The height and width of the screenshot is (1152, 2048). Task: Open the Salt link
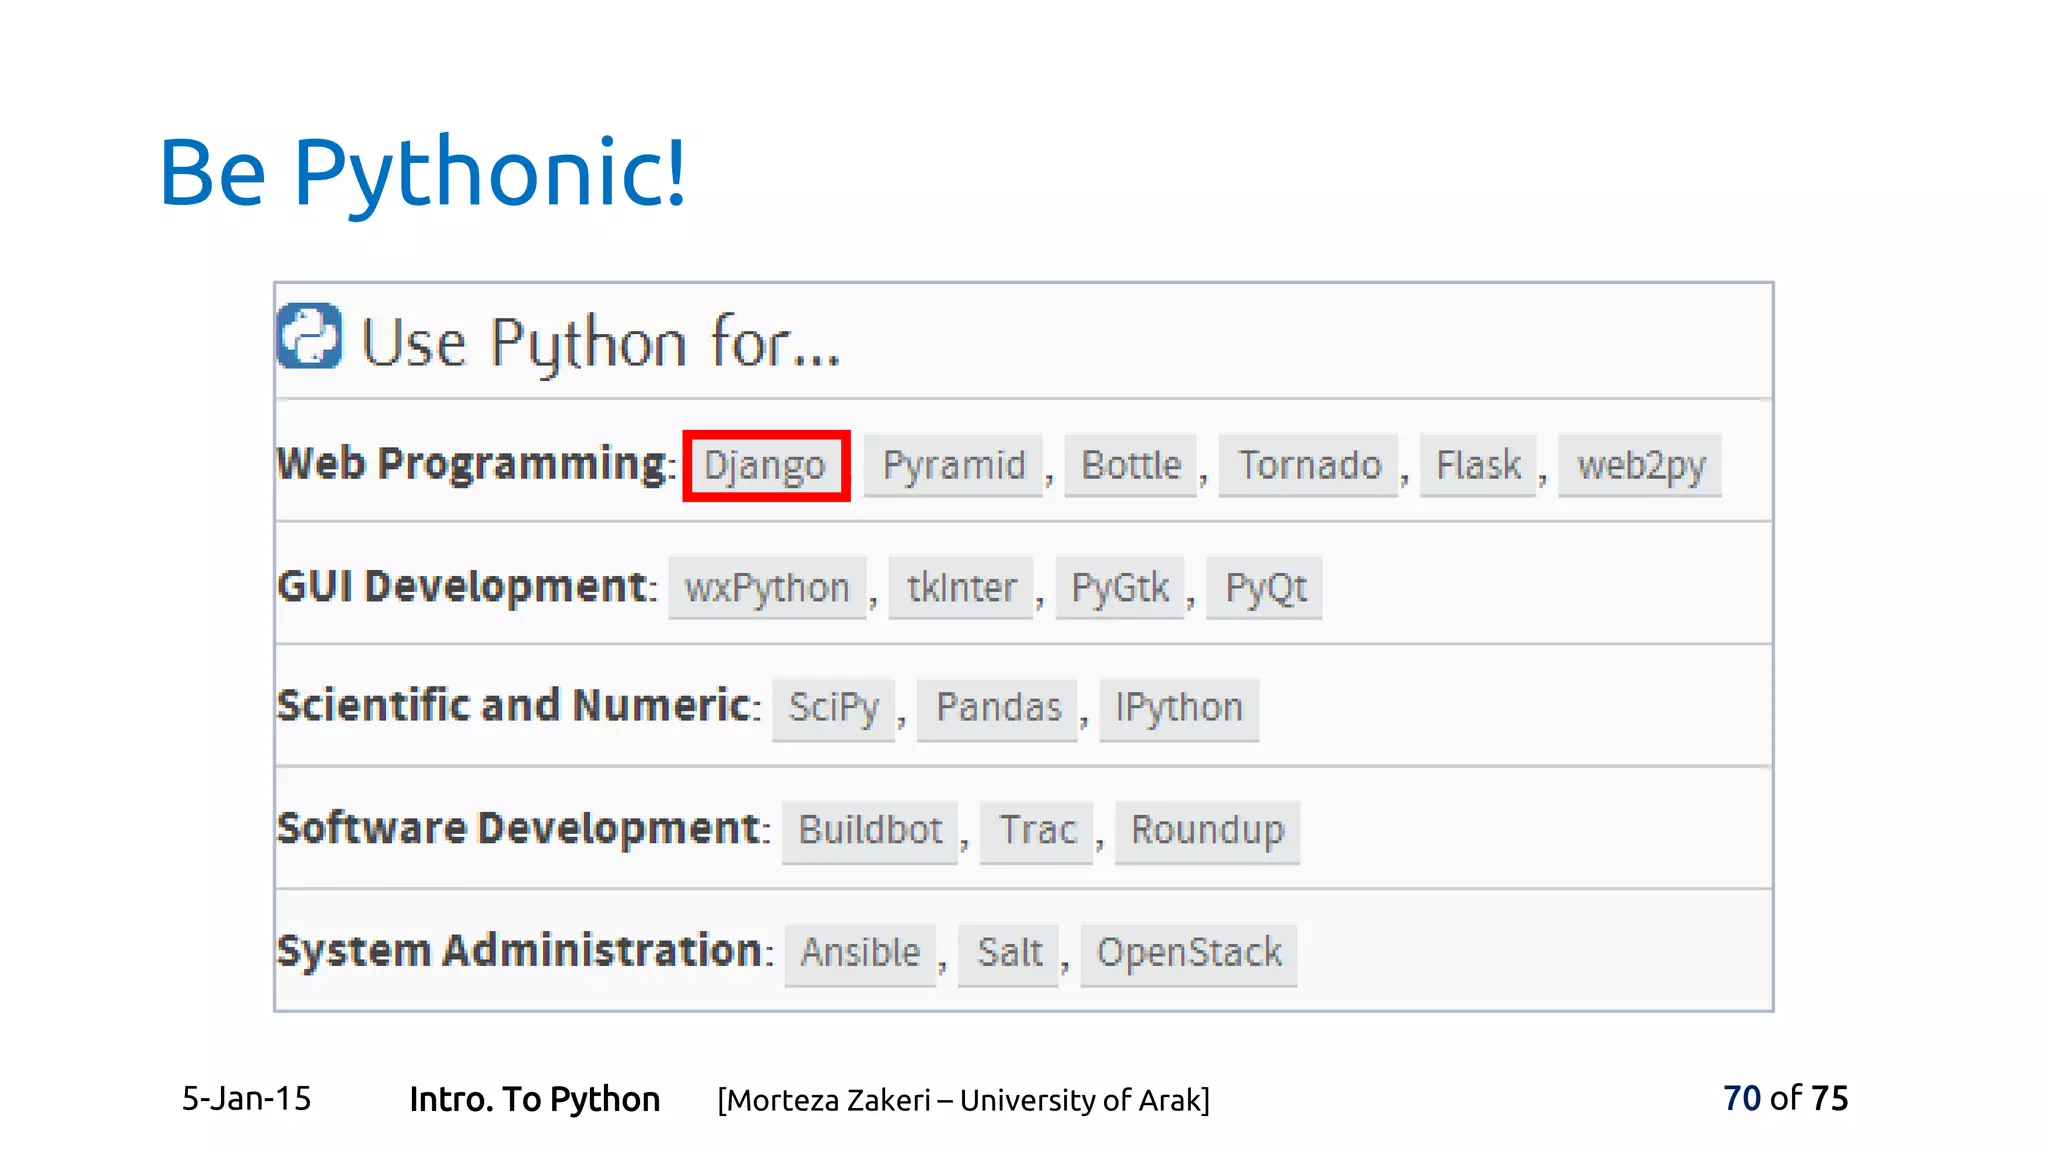[x=1009, y=954]
